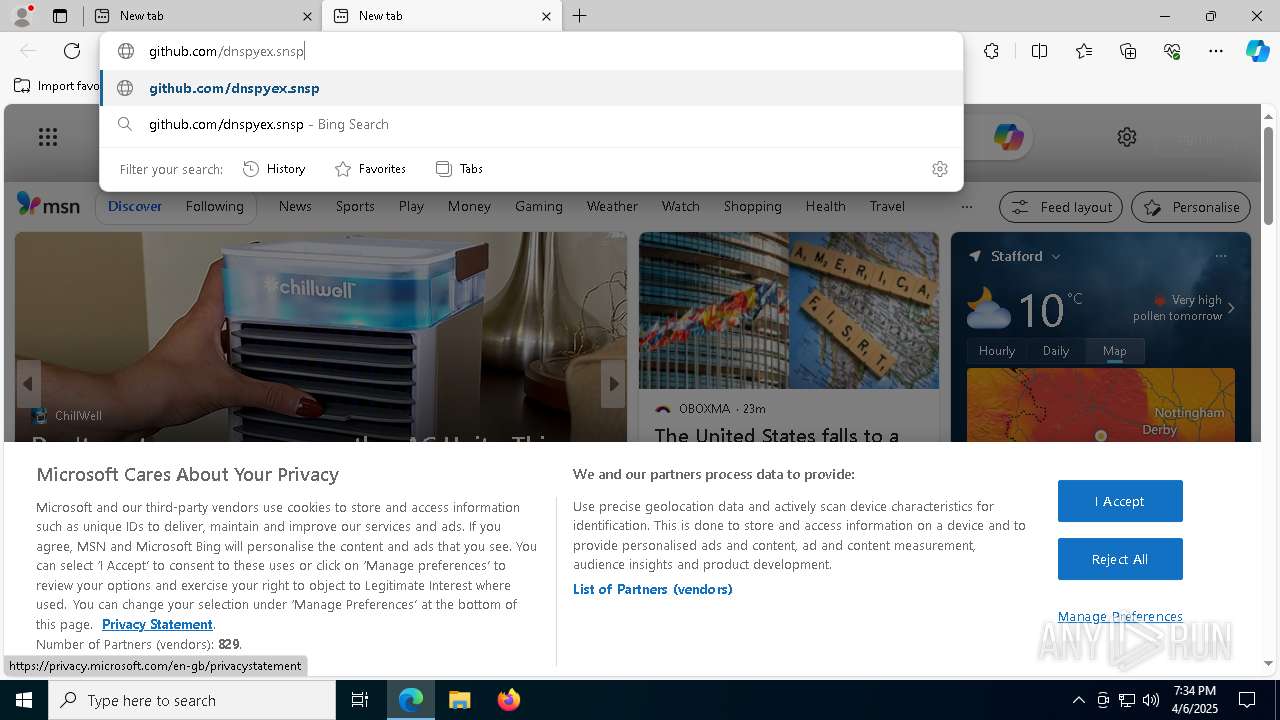The width and height of the screenshot is (1280, 720).
Task: Switch weather view to Daily
Action: pyautogui.click(x=1056, y=351)
